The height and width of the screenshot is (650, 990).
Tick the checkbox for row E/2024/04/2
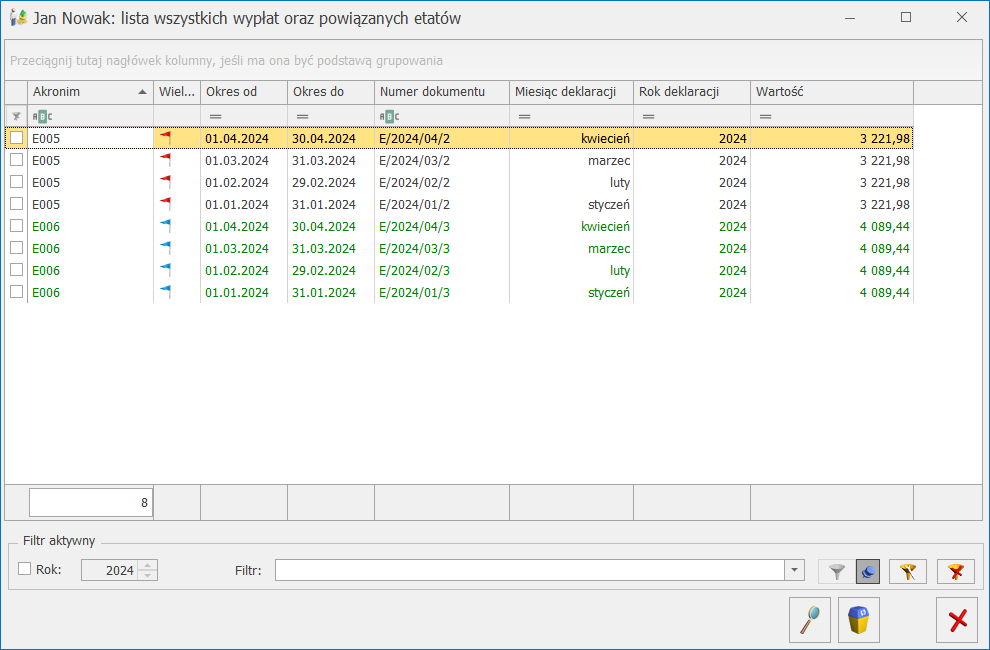16,138
